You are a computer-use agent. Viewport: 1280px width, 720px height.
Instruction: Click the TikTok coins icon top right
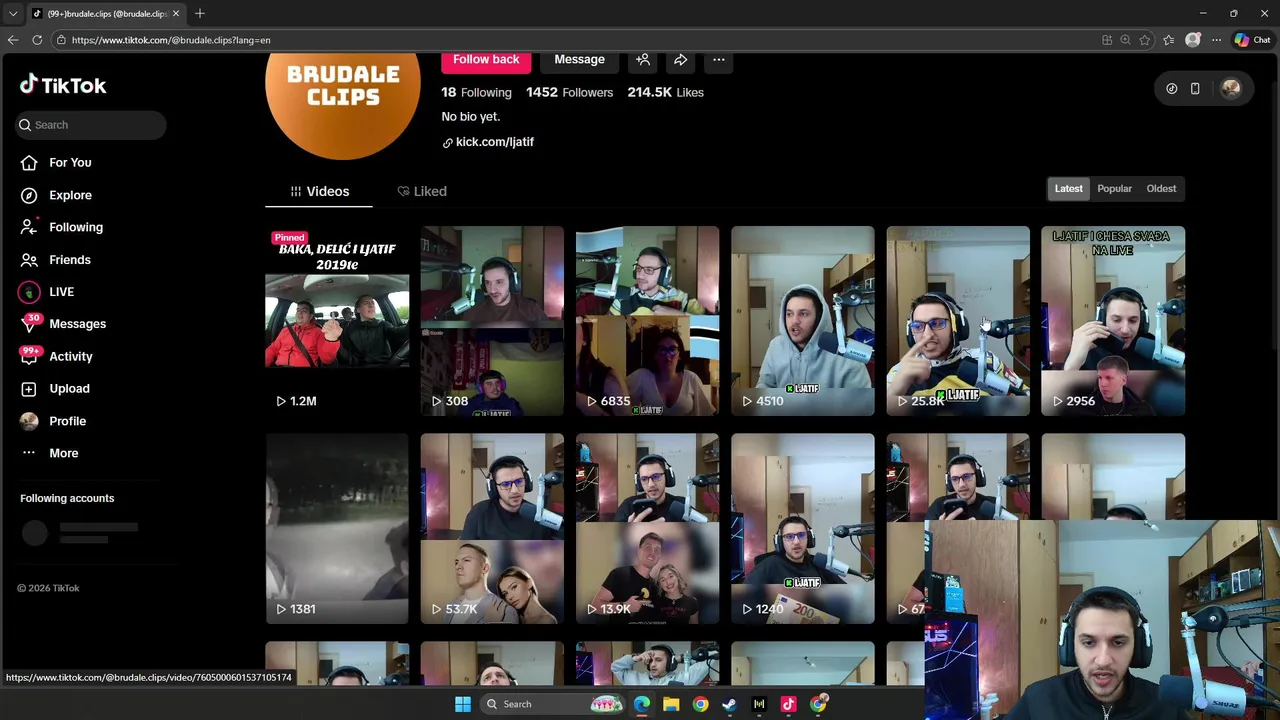(x=1172, y=88)
